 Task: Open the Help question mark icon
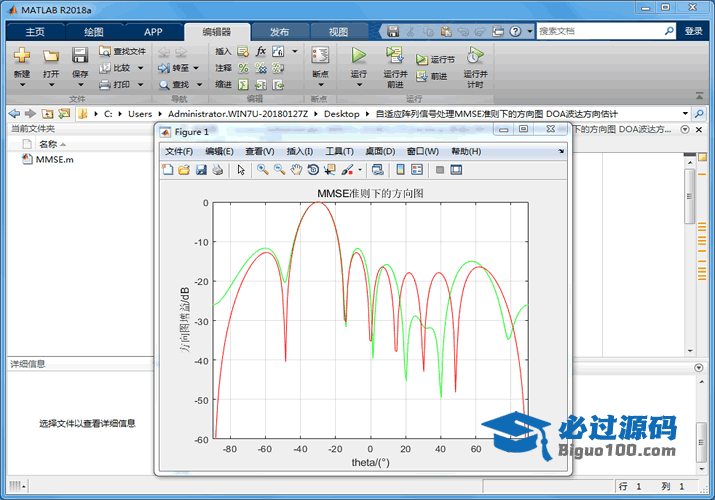click(x=515, y=31)
